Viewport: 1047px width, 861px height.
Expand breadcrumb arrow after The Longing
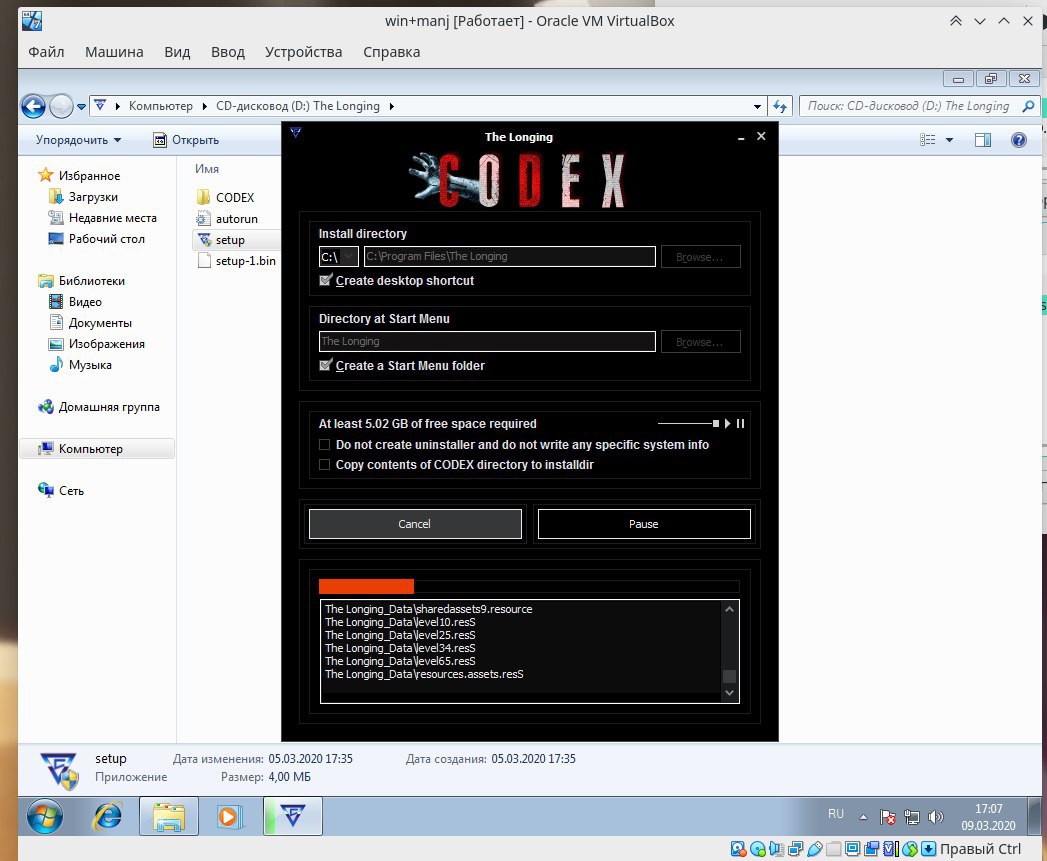[391, 106]
